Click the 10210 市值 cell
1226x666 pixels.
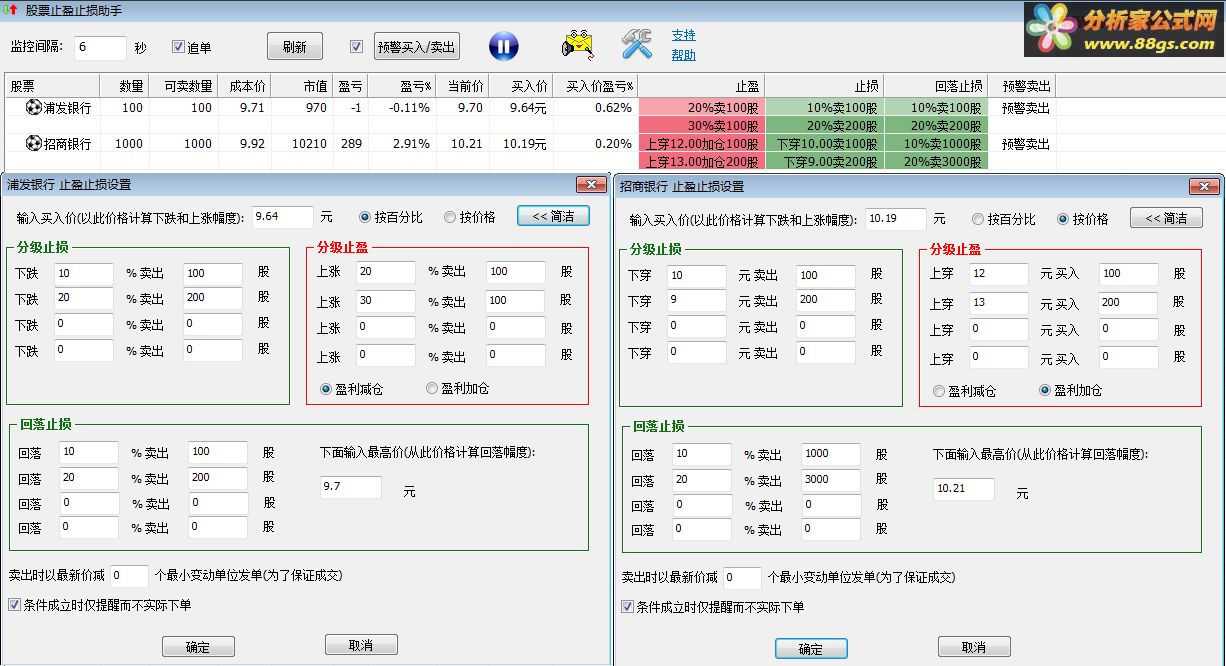tap(300, 144)
